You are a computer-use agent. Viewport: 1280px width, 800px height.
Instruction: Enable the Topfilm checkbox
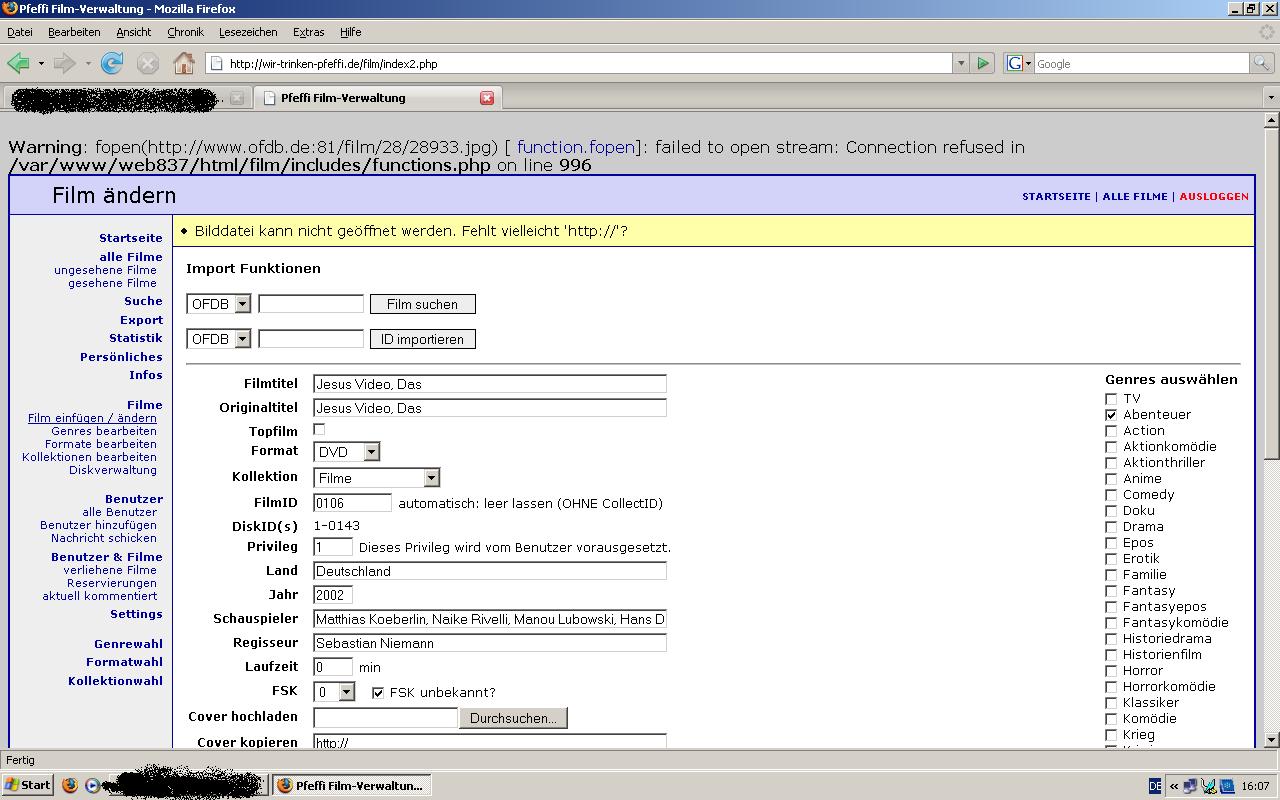coord(320,430)
